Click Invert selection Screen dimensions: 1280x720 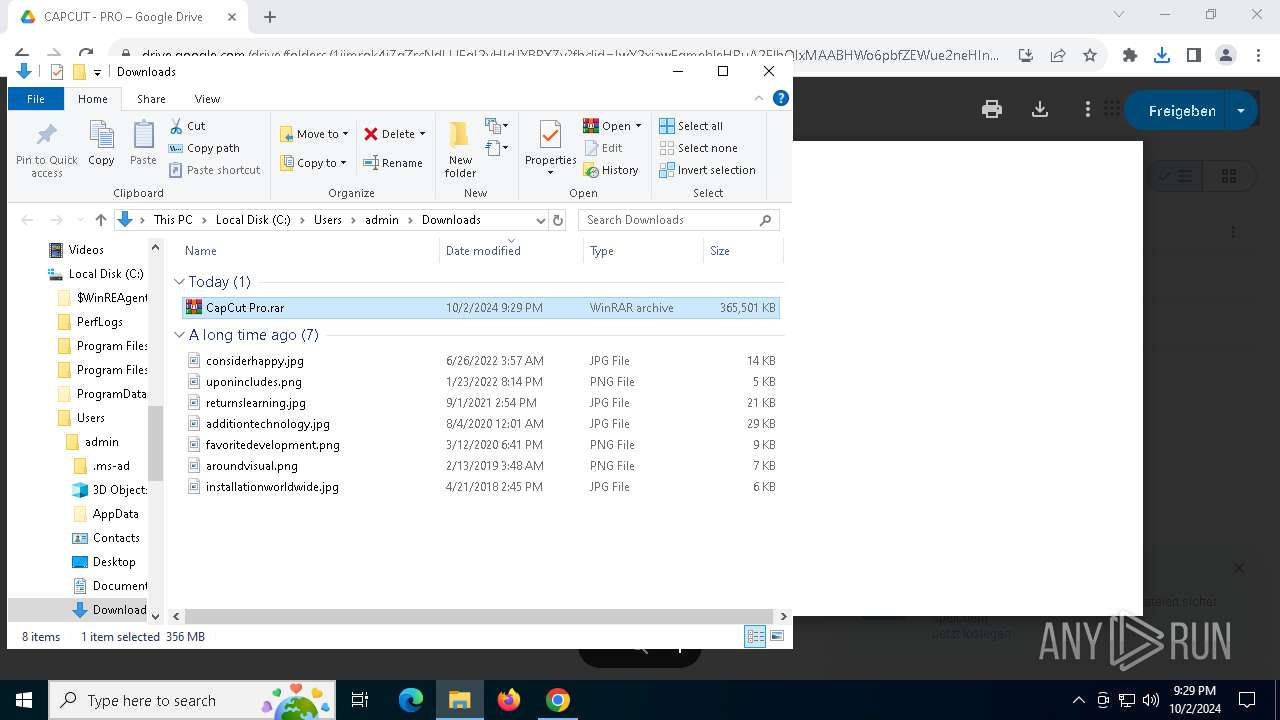click(707, 170)
